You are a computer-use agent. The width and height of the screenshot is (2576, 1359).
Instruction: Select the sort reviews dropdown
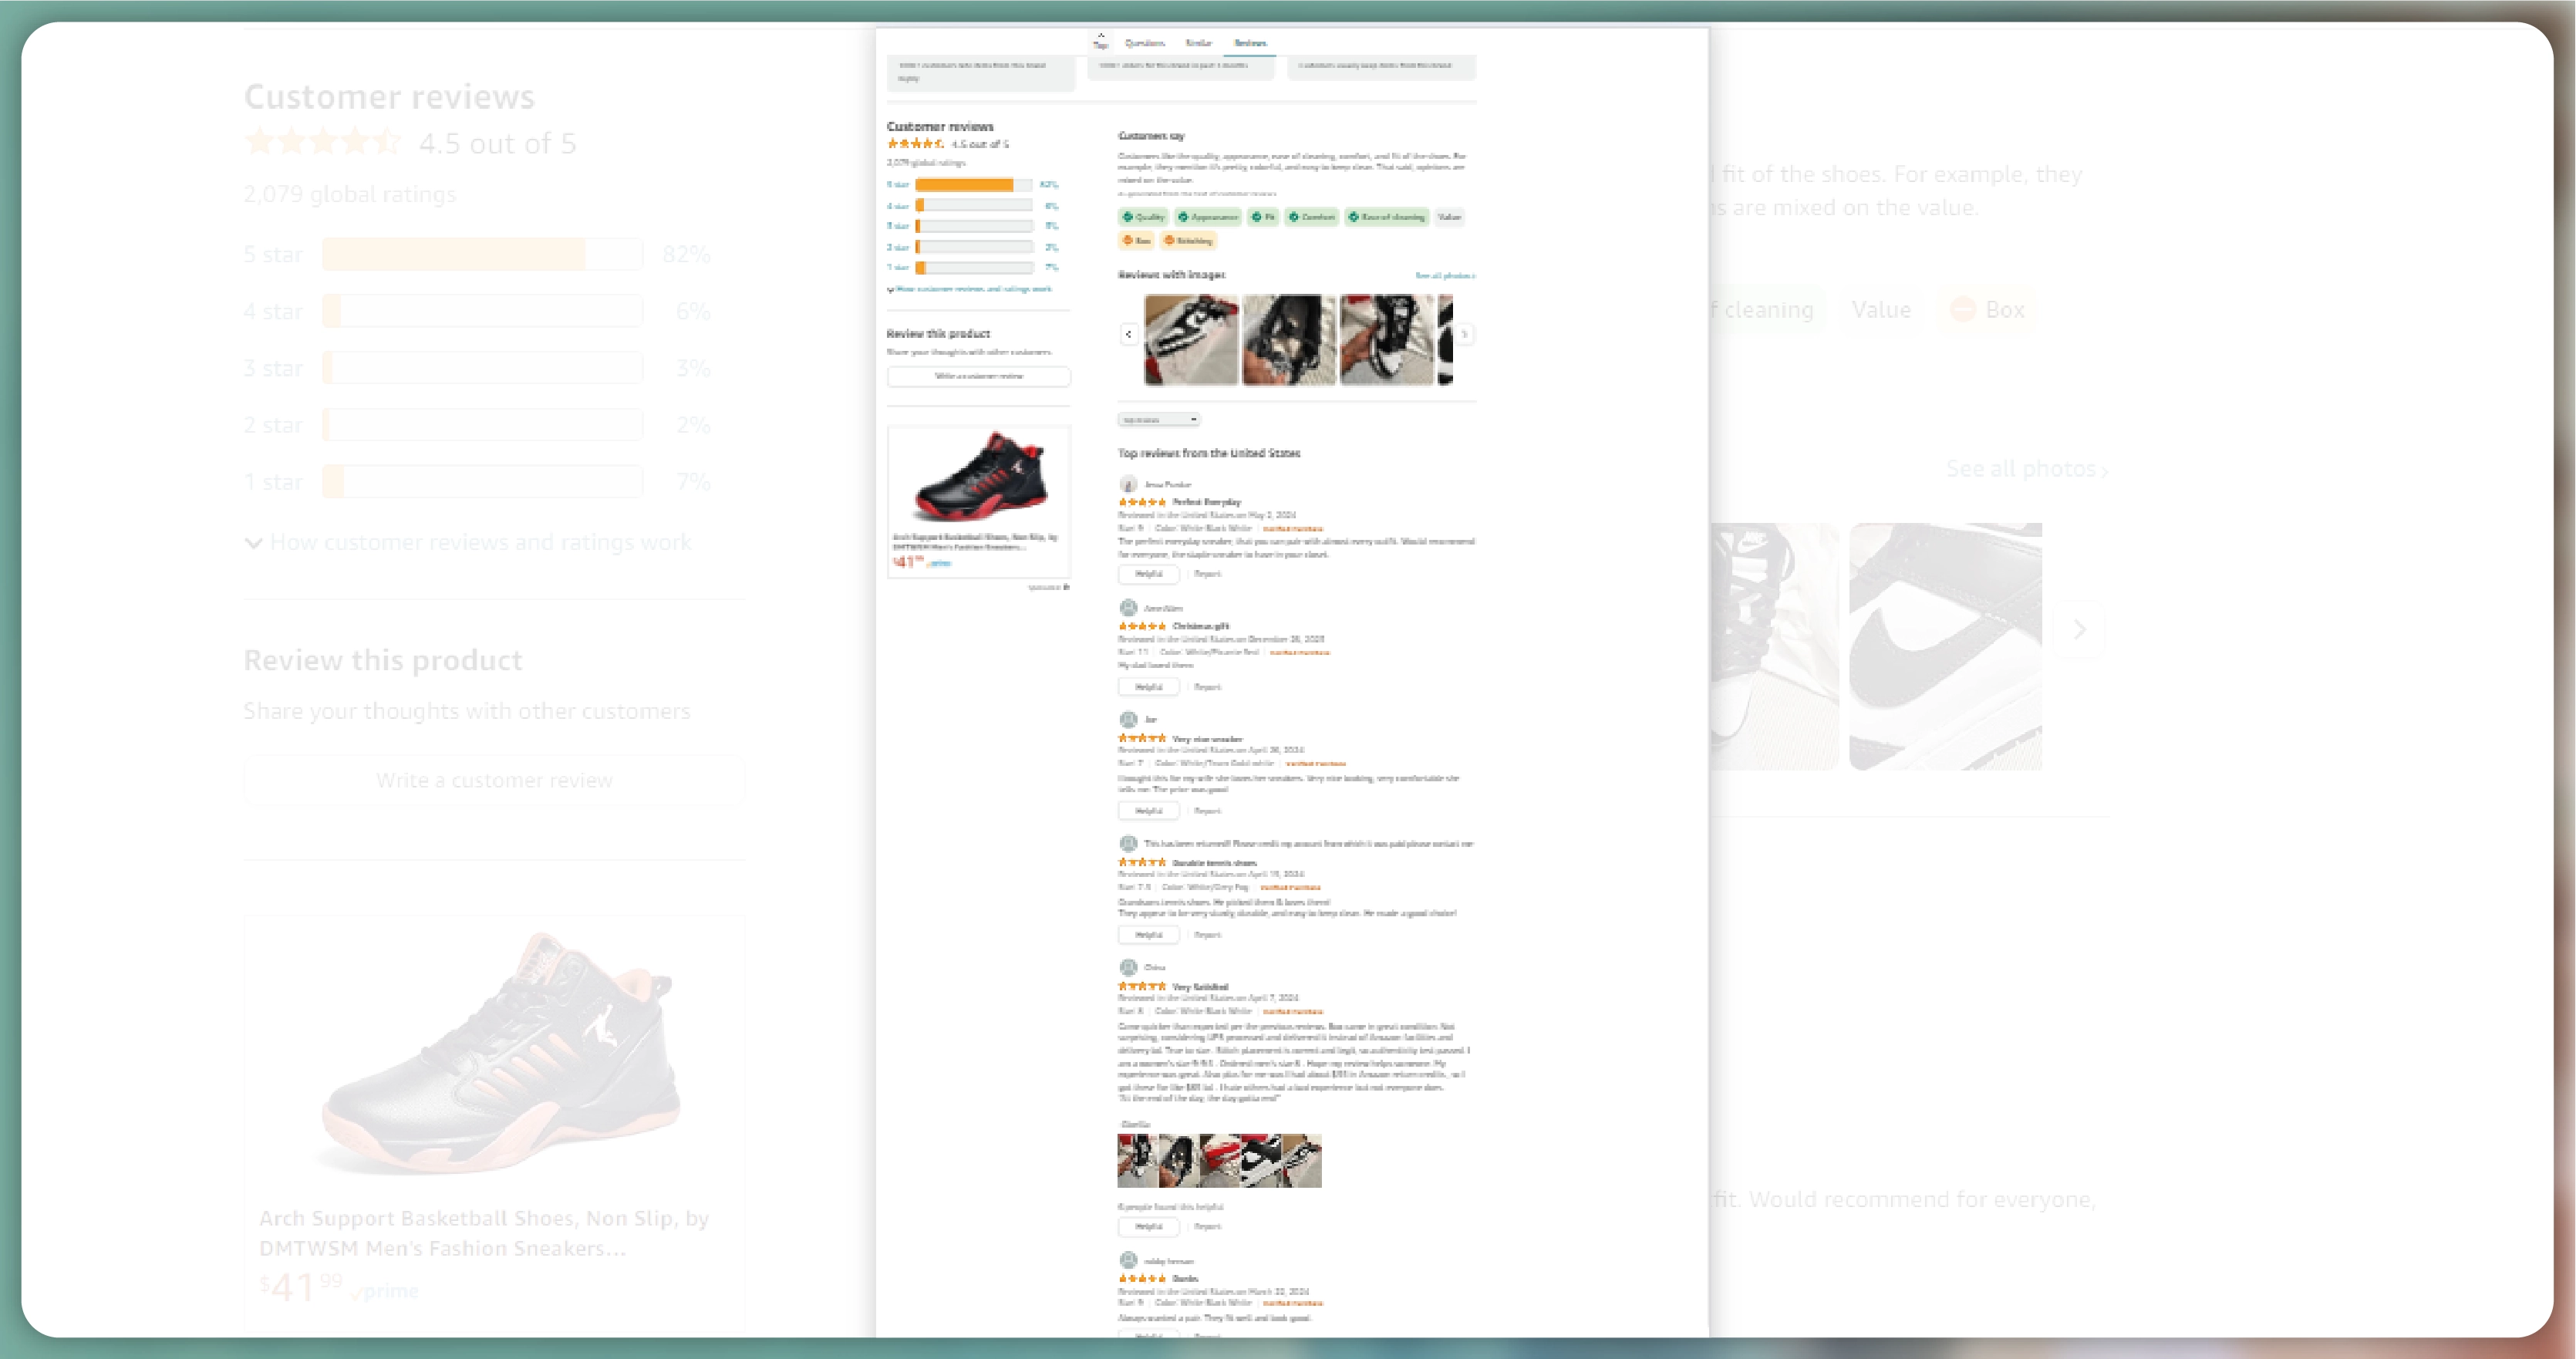[1157, 420]
